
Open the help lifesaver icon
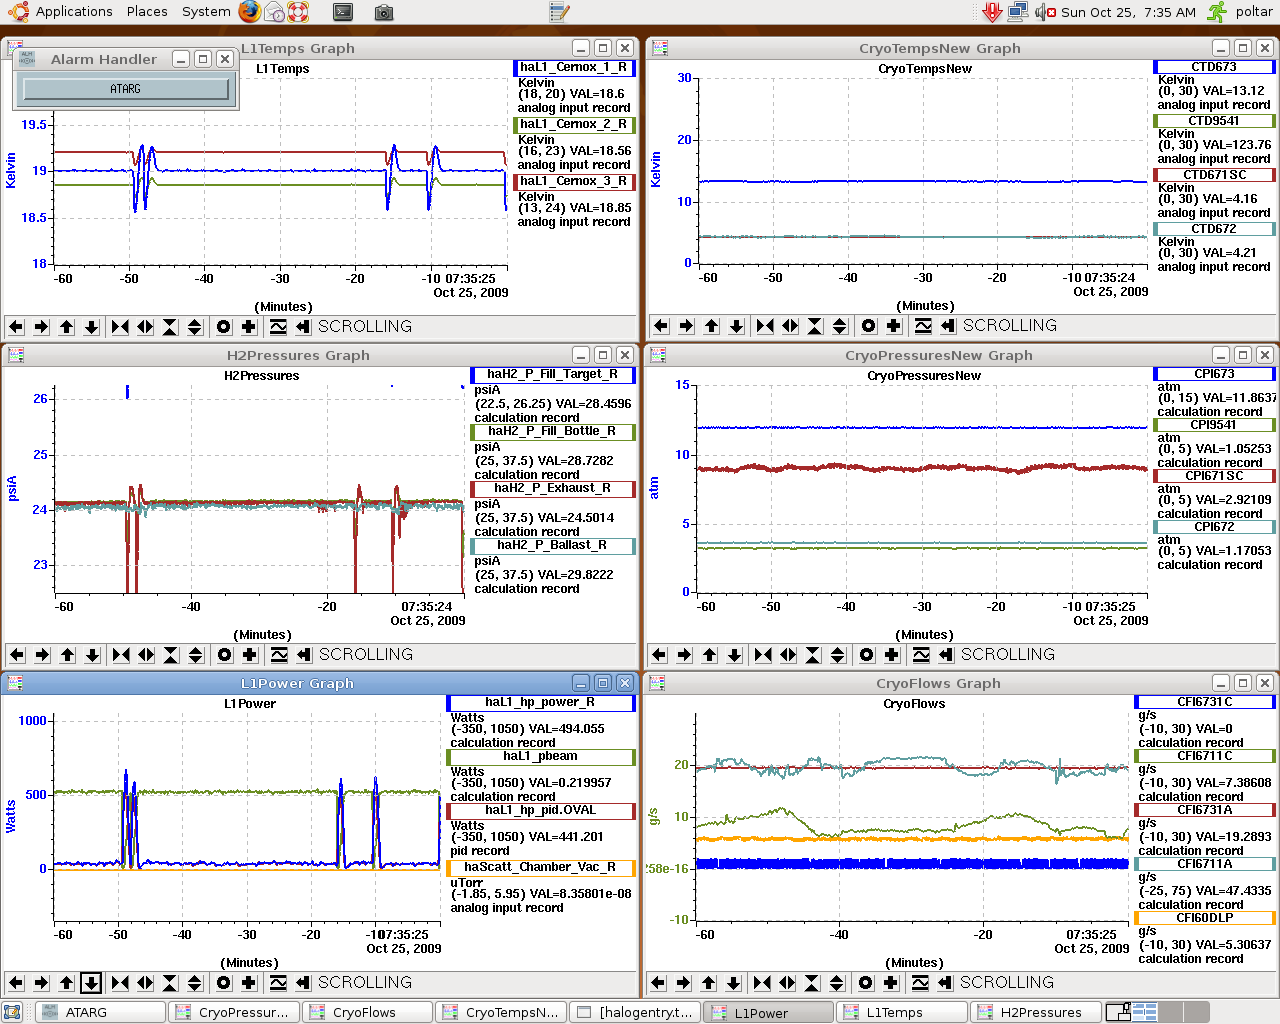pos(298,12)
